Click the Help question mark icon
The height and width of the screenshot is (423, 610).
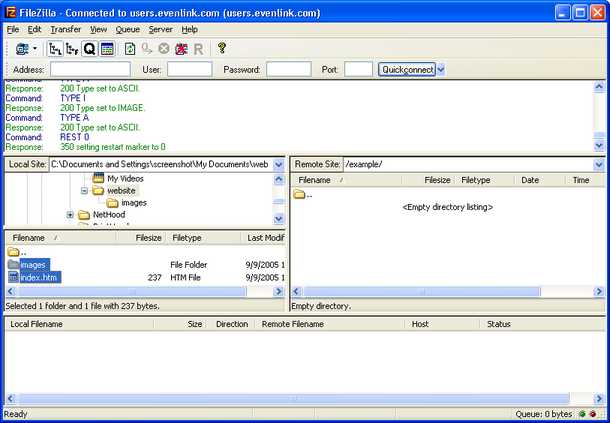tap(222, 48)
